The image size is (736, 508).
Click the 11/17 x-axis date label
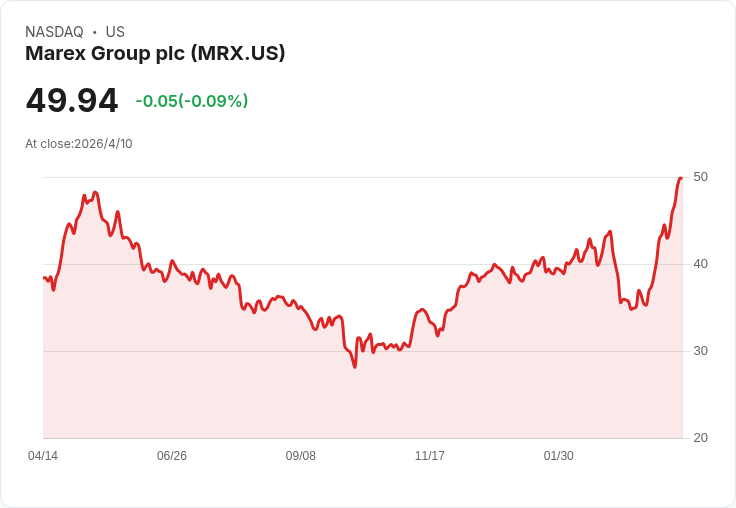coord(429,455)
